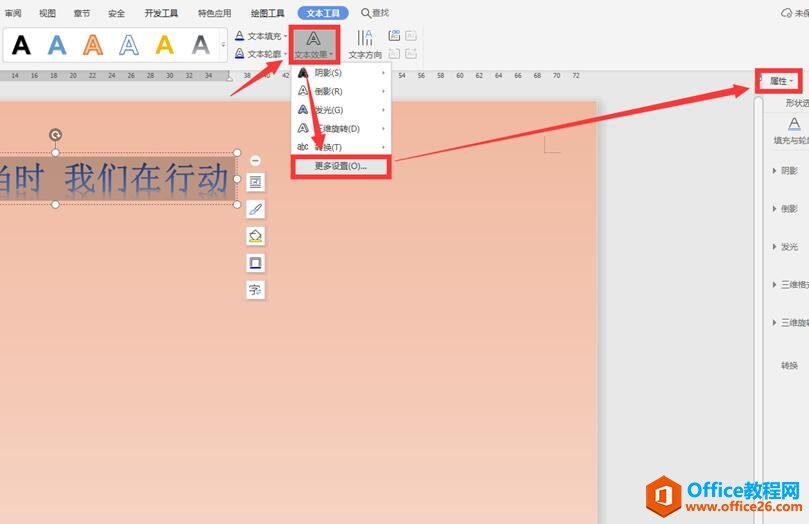Viewport: 809px width, 524px height.
Task: Click the 字 text settings floating icon
Action: coord(255,290)
